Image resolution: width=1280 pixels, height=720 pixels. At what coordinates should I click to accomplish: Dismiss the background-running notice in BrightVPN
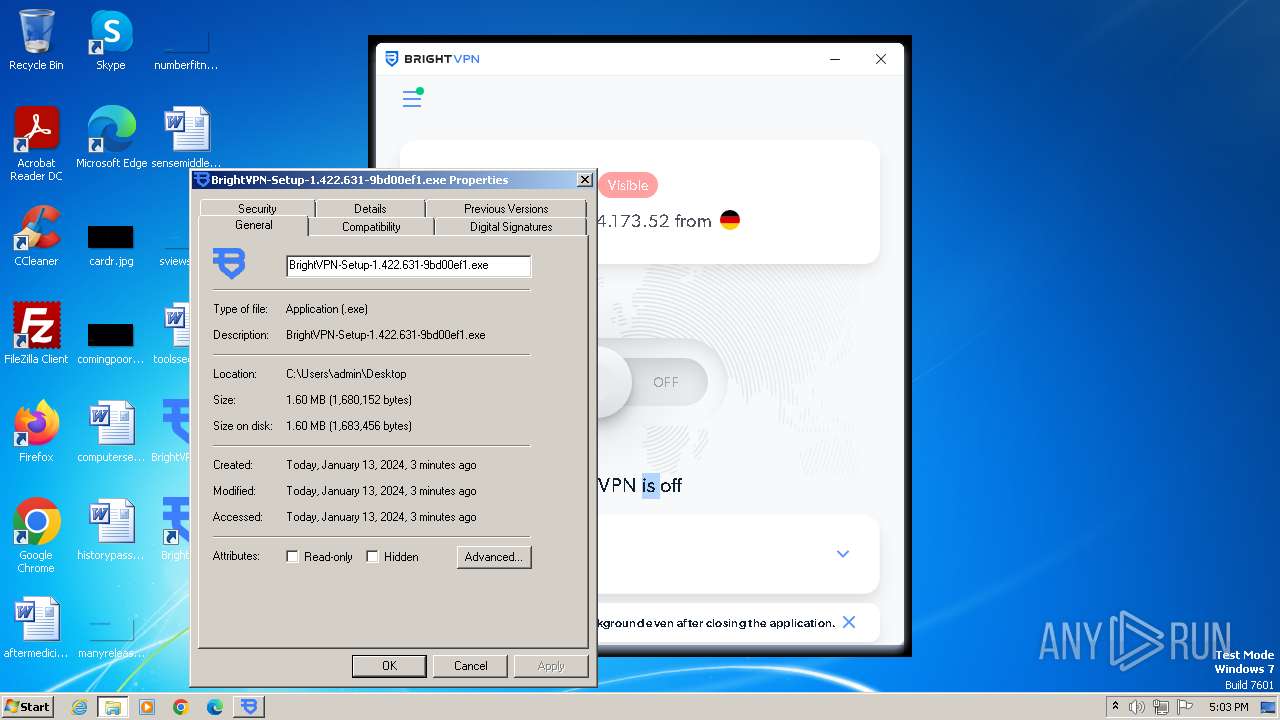(849, 622)
